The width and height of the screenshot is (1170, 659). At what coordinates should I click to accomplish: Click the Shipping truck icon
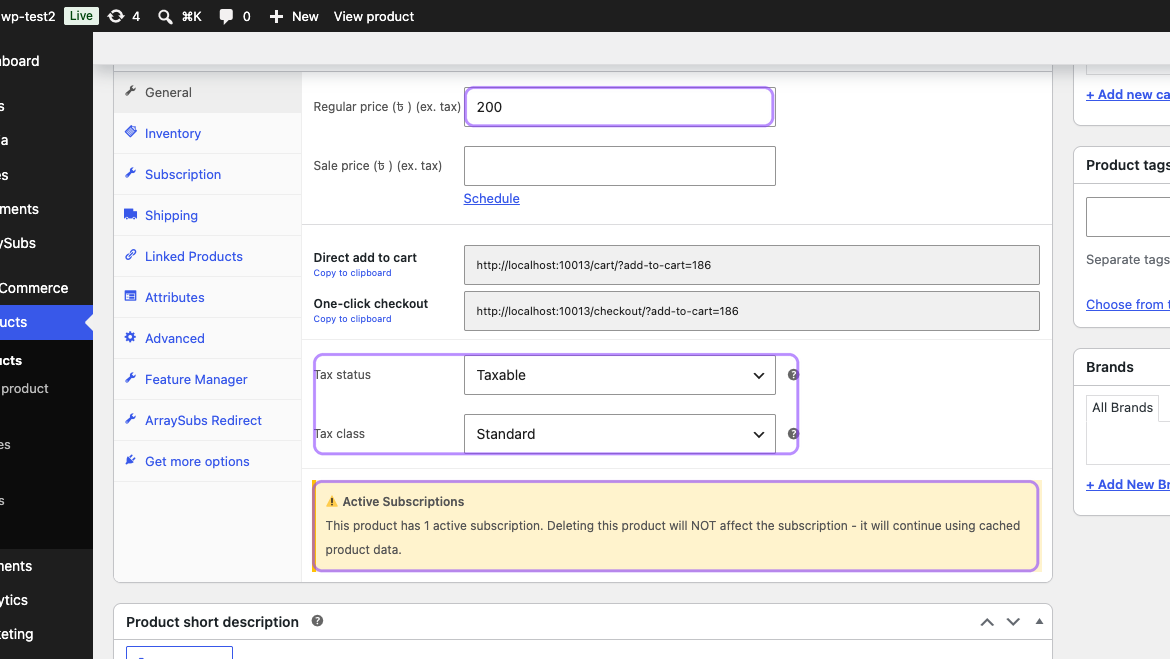[x=131, y=214]
